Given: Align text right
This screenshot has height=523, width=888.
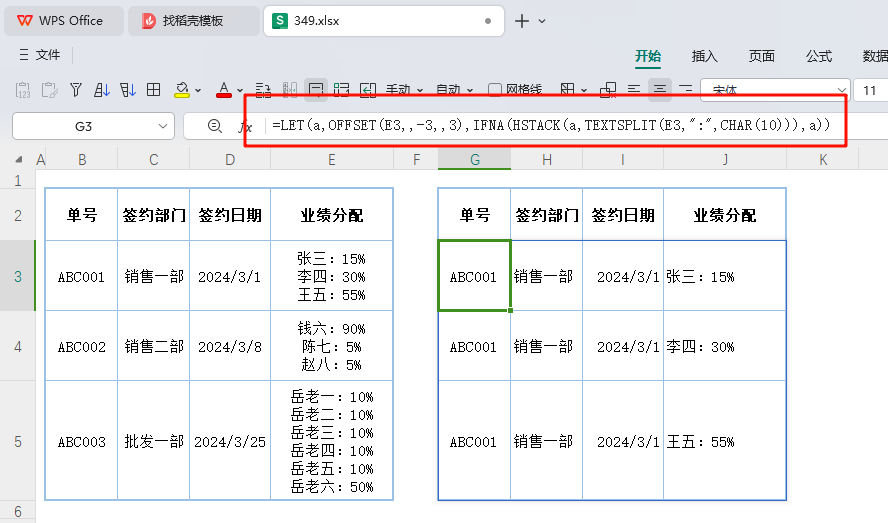Looking at the screenshot, I should [x=686, y=90].
